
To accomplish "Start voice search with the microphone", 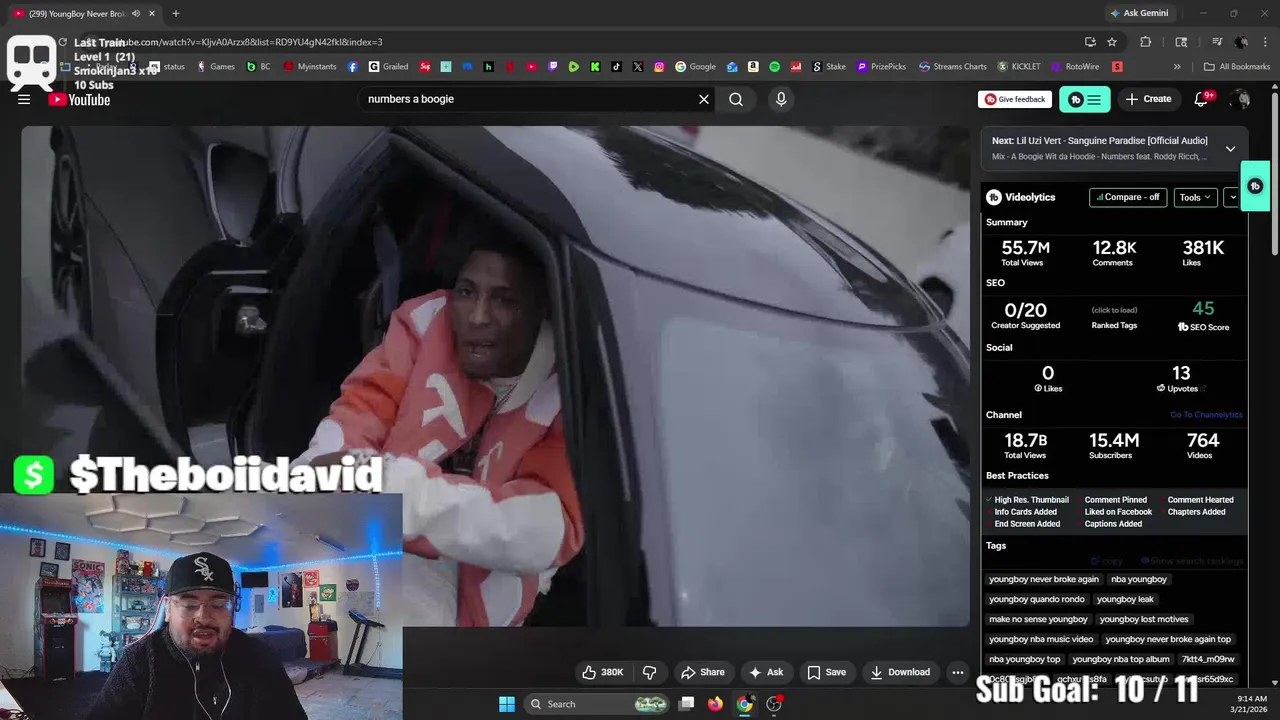I will [781, 99].
